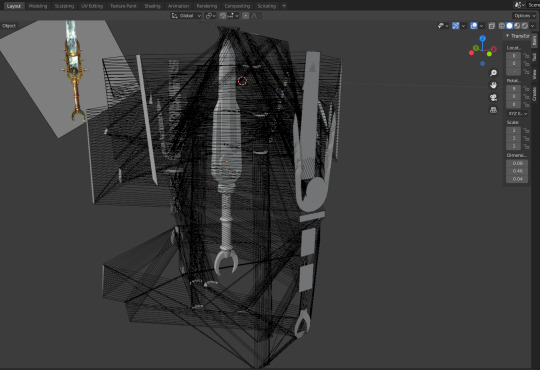Click the Dimensions Z field showing 0.04
The image size is (540, 370).
(517, 179)
